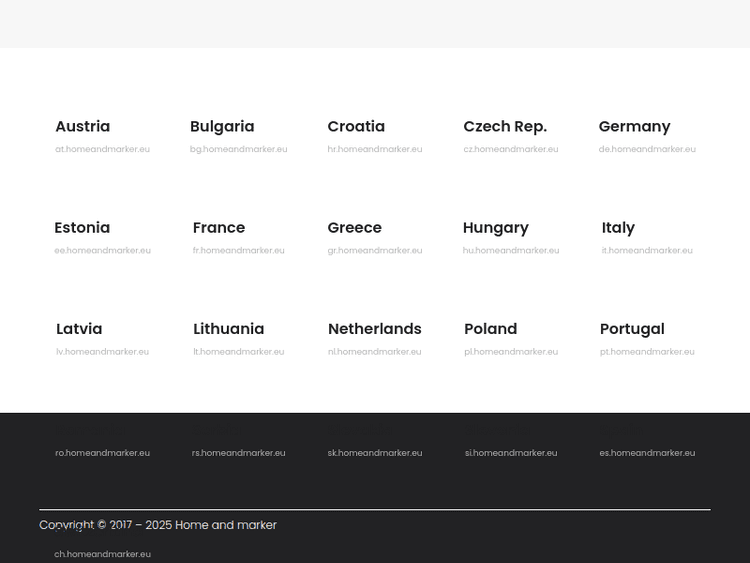Open the ch.homeandmarker.eu link
Image resolution: width=750 pixels, height=563 pixels.
pyautogui.click(x=102, y=554)
